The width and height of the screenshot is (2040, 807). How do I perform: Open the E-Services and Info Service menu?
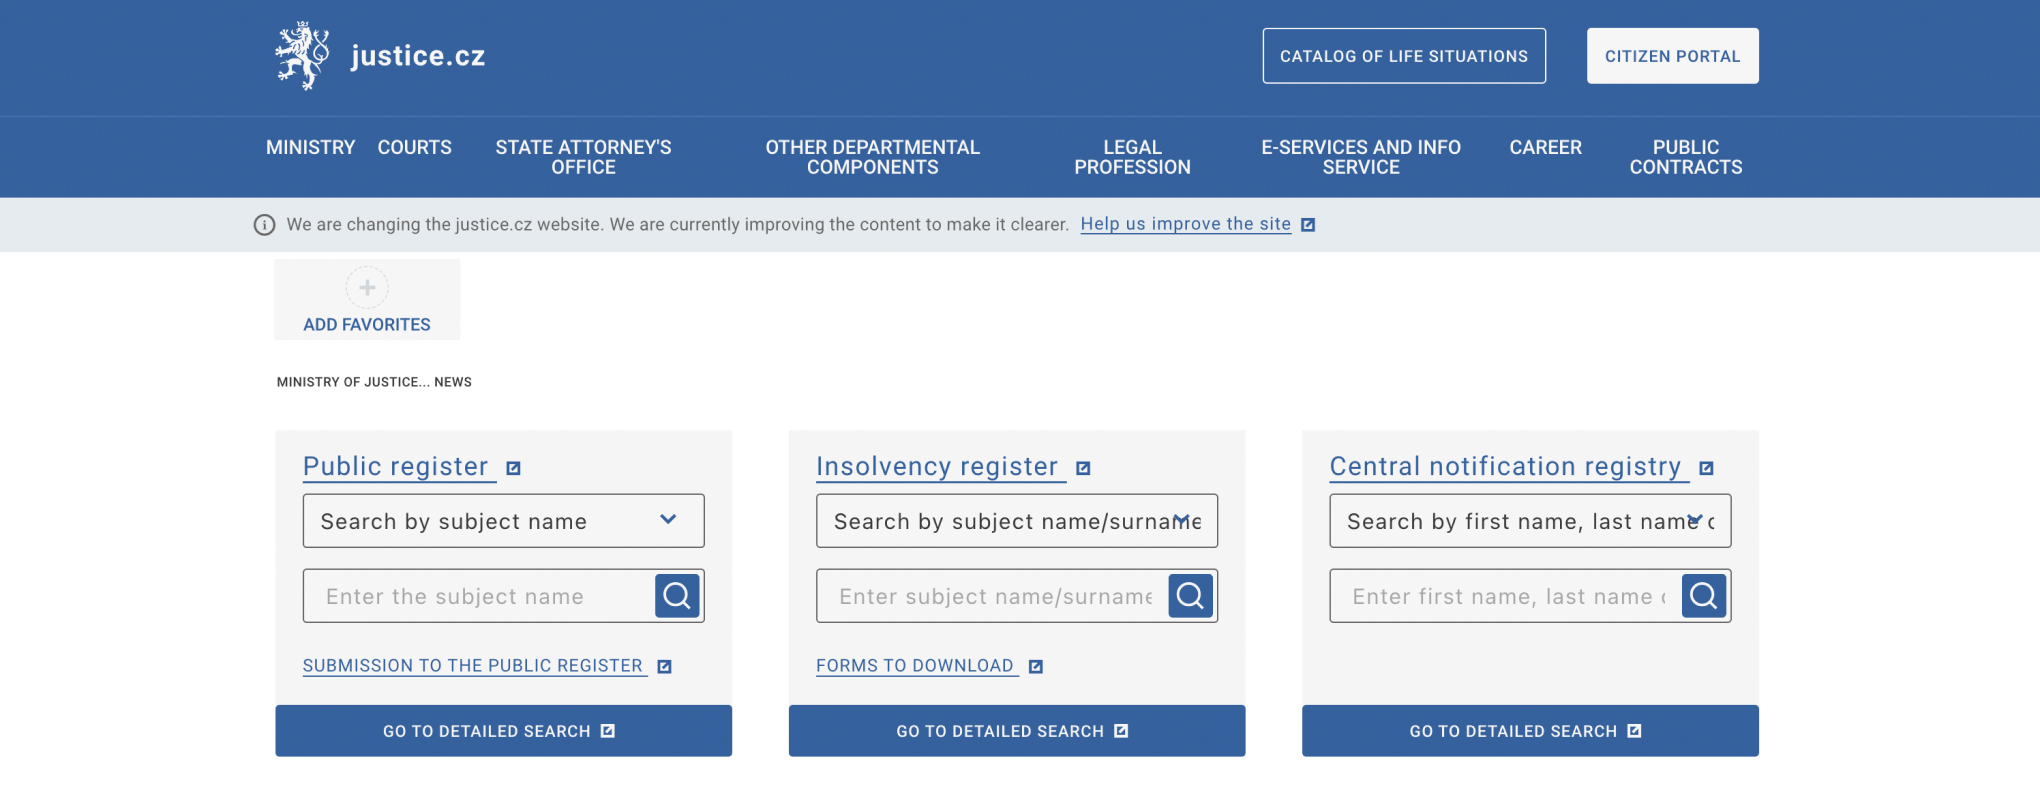[1361, 157]
